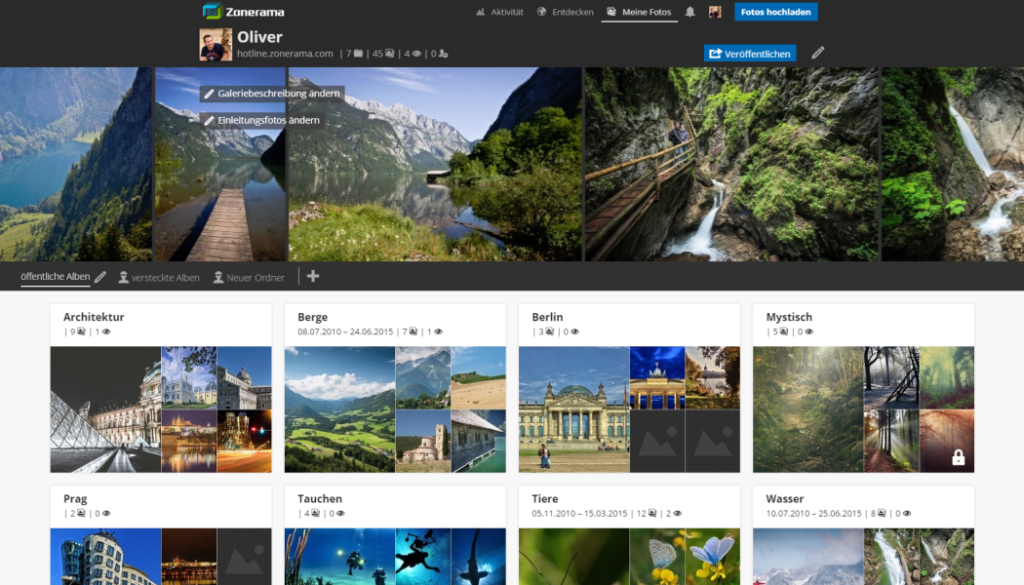This screenshot has width=1024, height=585.
Task: Click the green valley photo in Berge
Action: [340, 409]
